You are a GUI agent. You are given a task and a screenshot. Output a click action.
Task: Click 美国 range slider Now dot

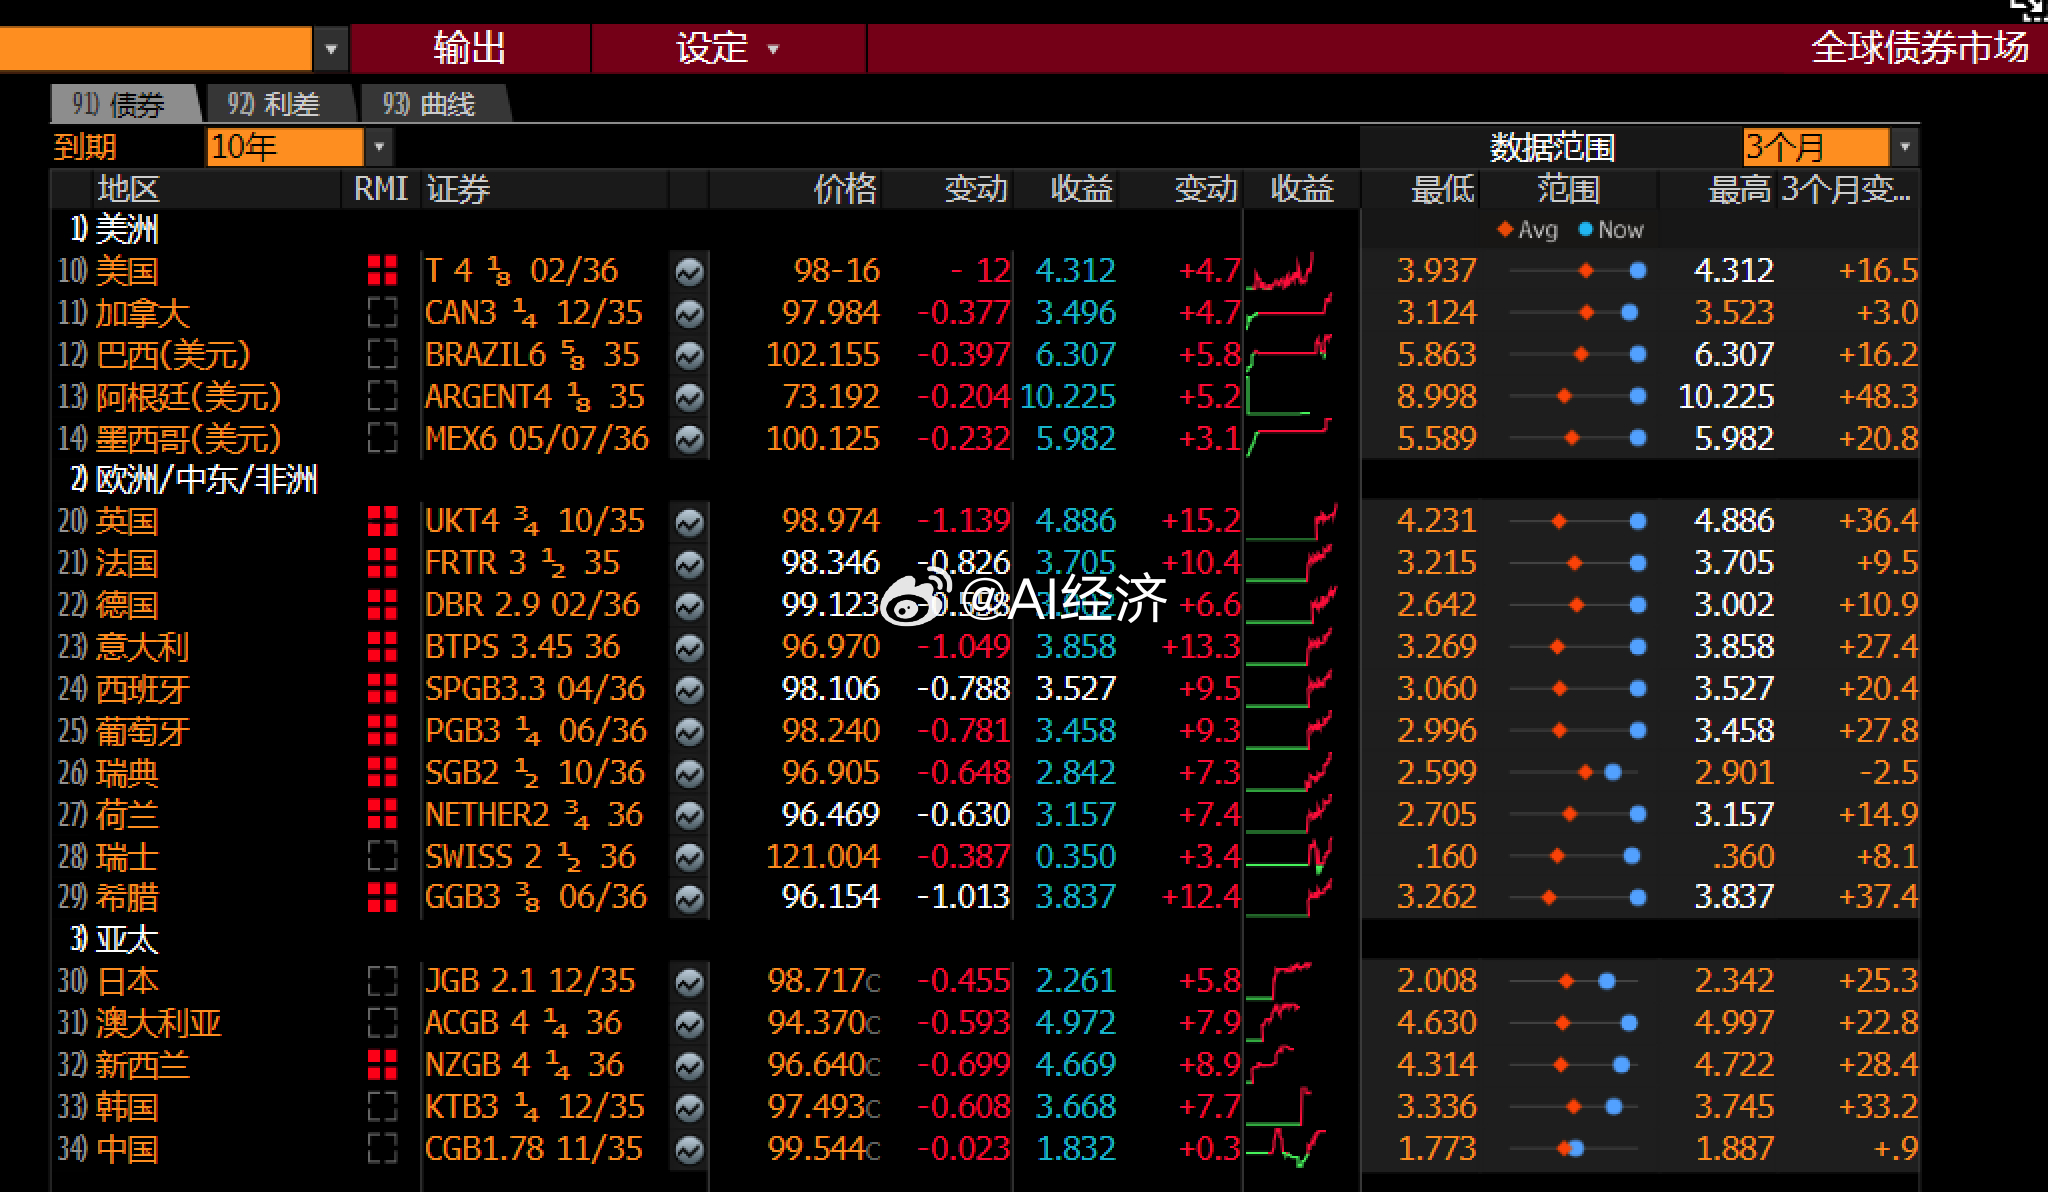[1637, 271]
